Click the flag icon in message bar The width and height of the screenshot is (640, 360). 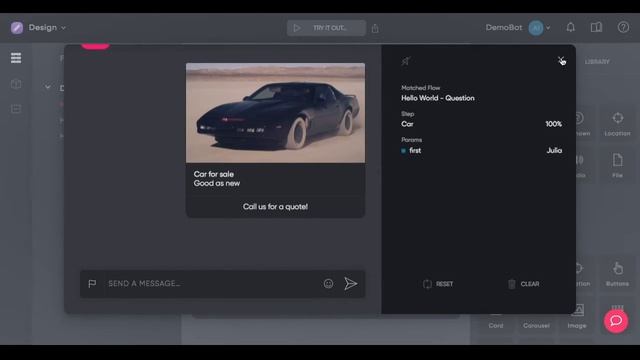[92, 283]
